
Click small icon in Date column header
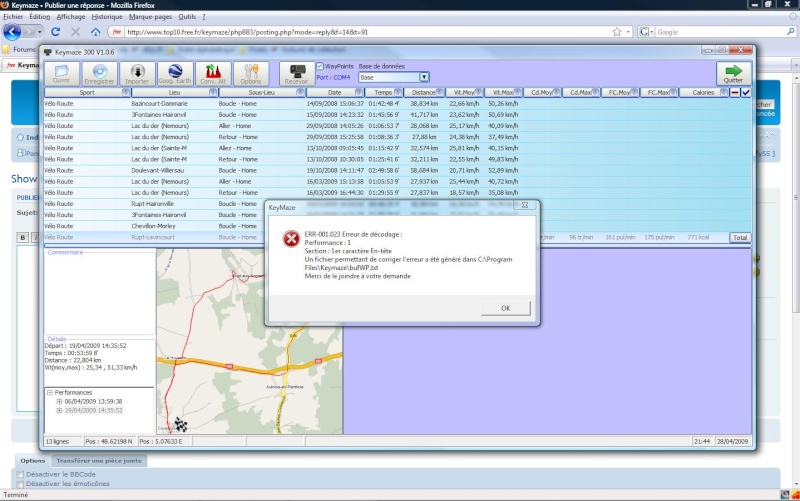(359, 92)
